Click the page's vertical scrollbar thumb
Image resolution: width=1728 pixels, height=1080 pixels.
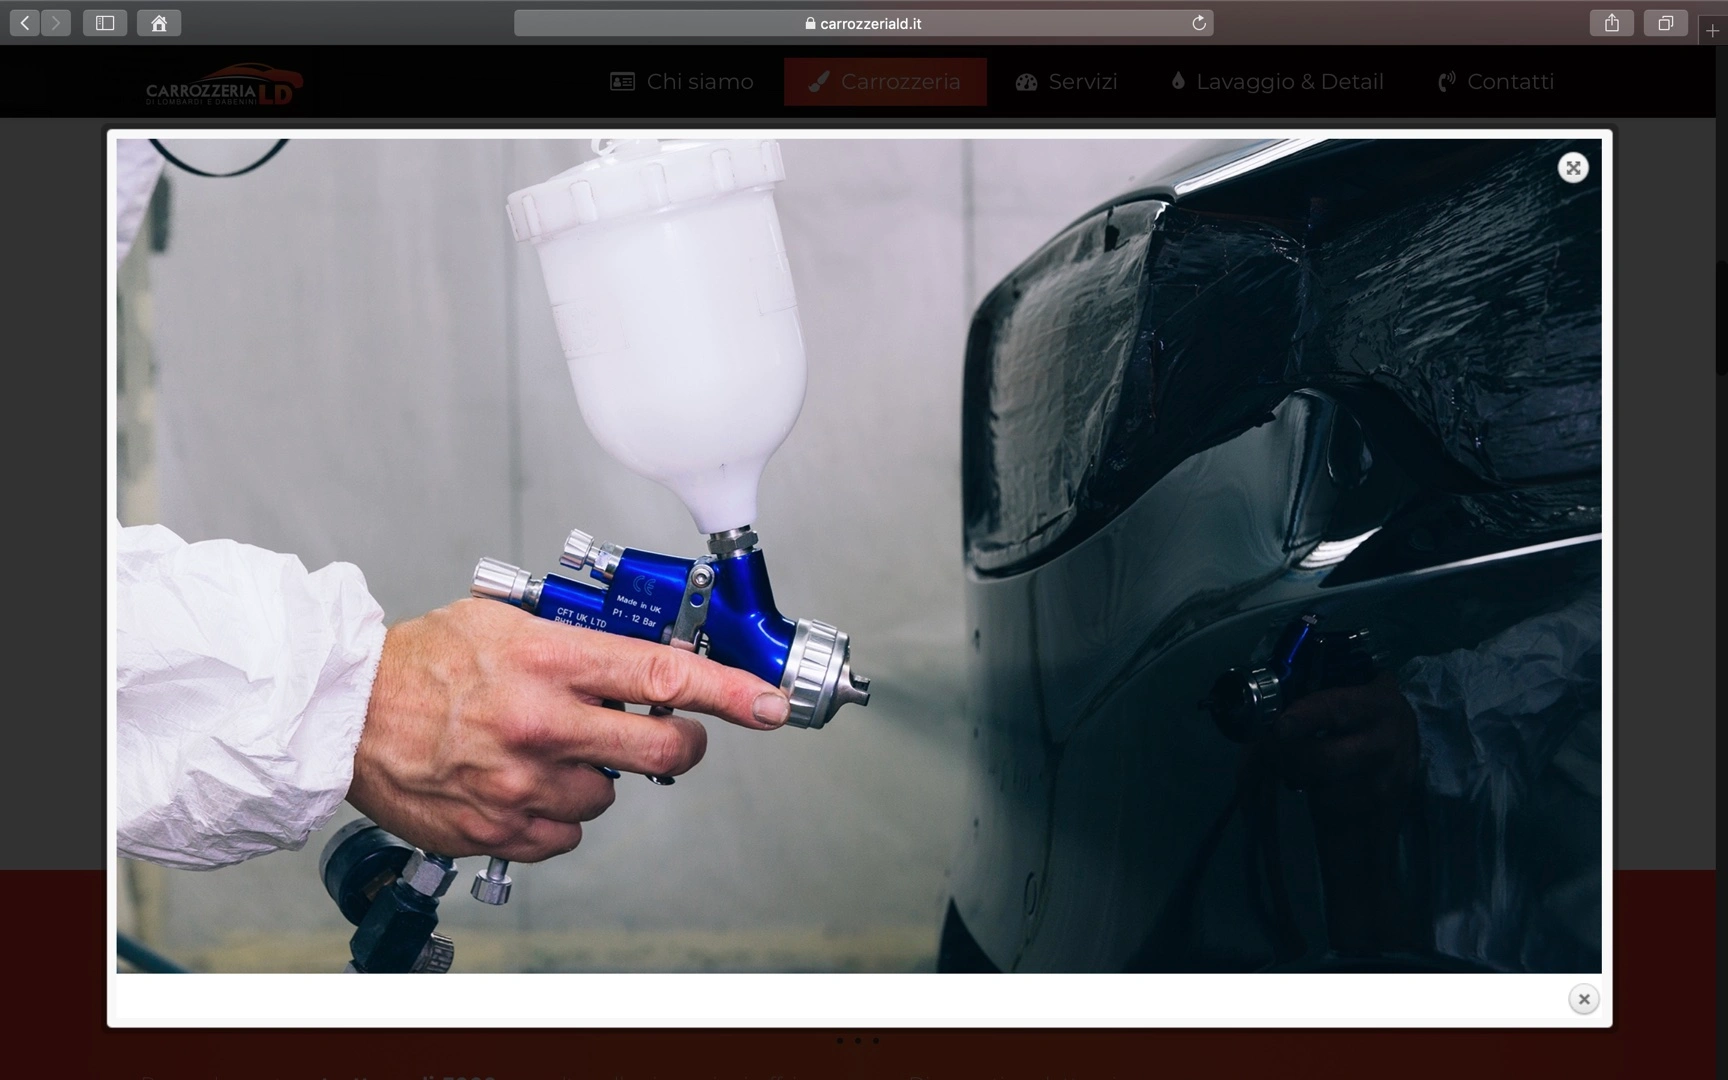(1721, 318)
